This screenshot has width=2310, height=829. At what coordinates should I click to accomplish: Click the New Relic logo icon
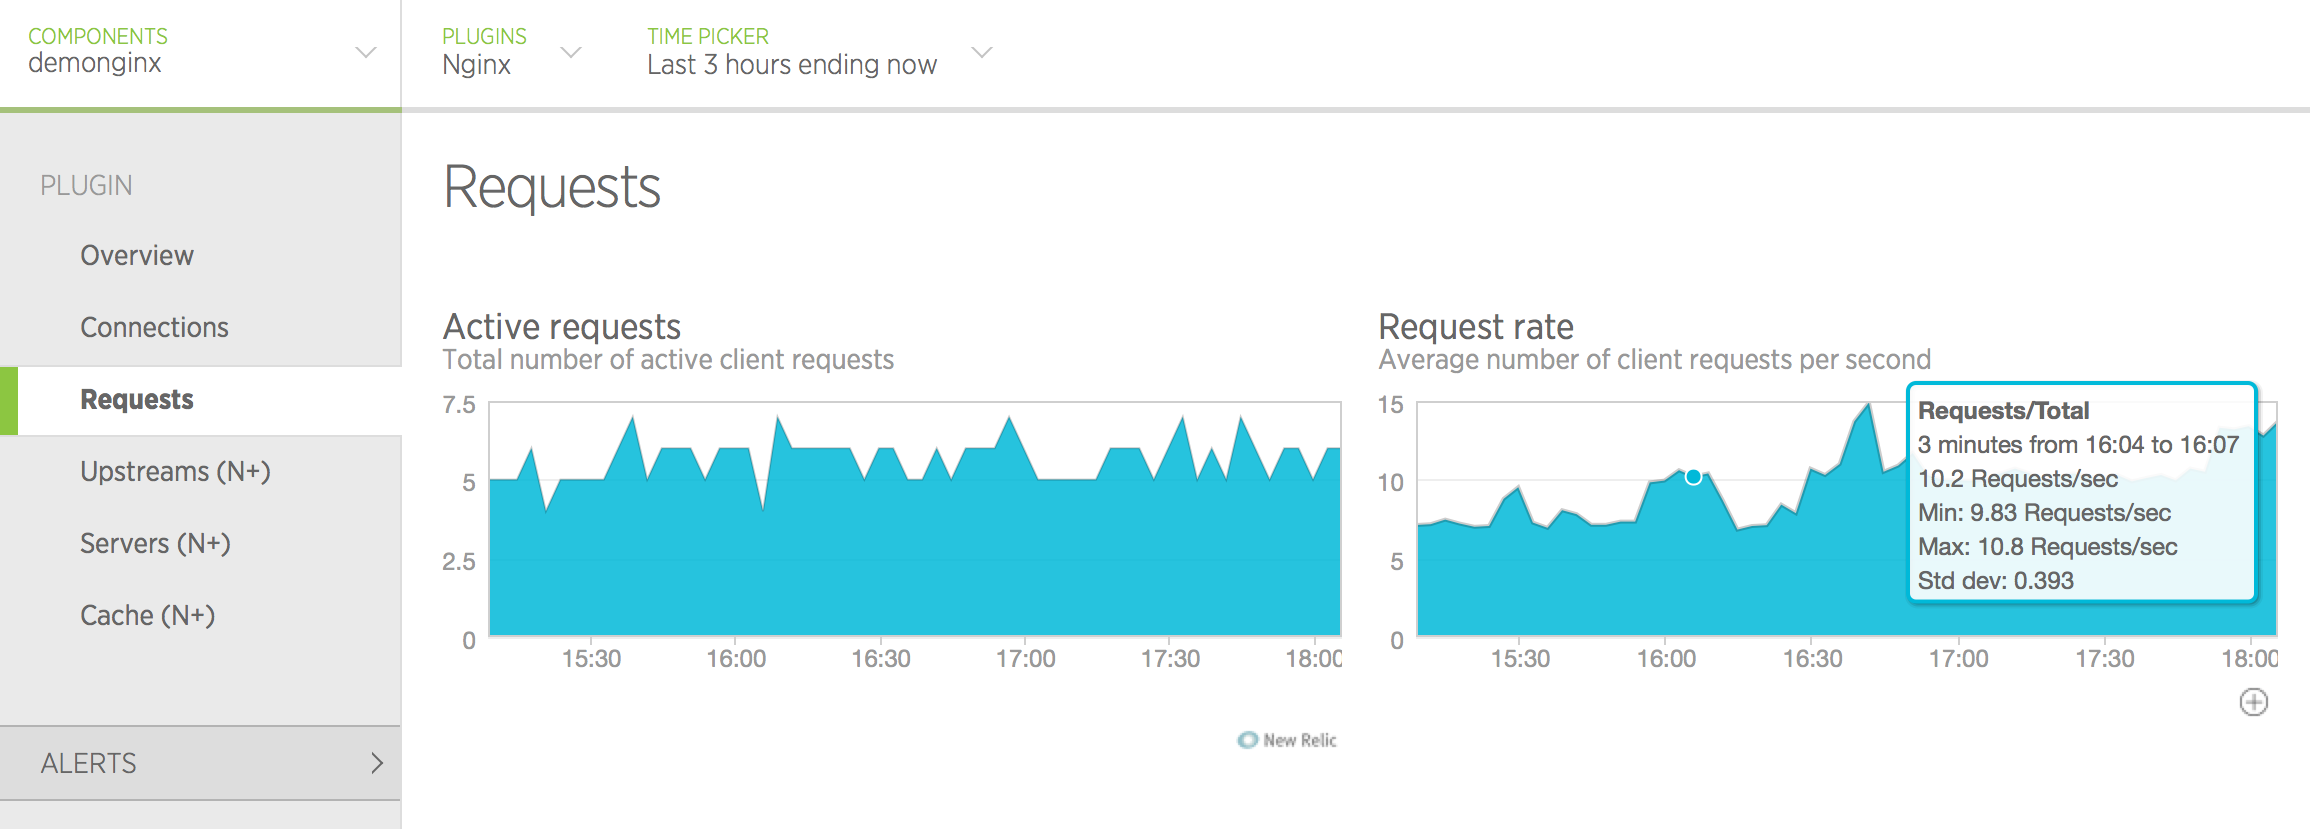(1247, 740)
